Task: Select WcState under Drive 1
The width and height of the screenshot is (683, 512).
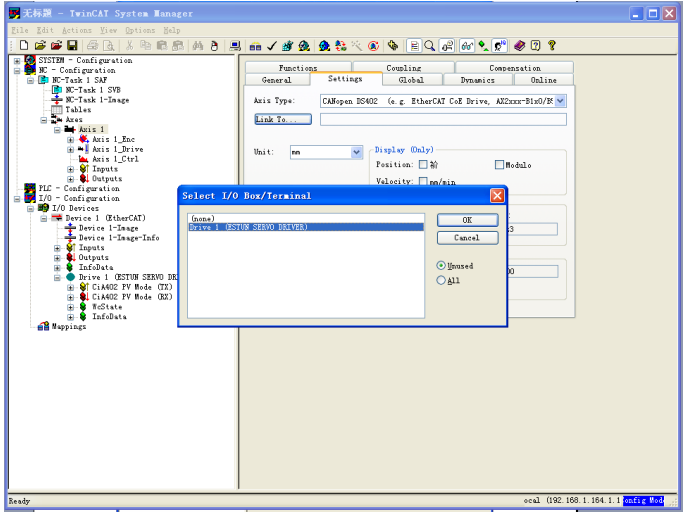Action: 107,307
